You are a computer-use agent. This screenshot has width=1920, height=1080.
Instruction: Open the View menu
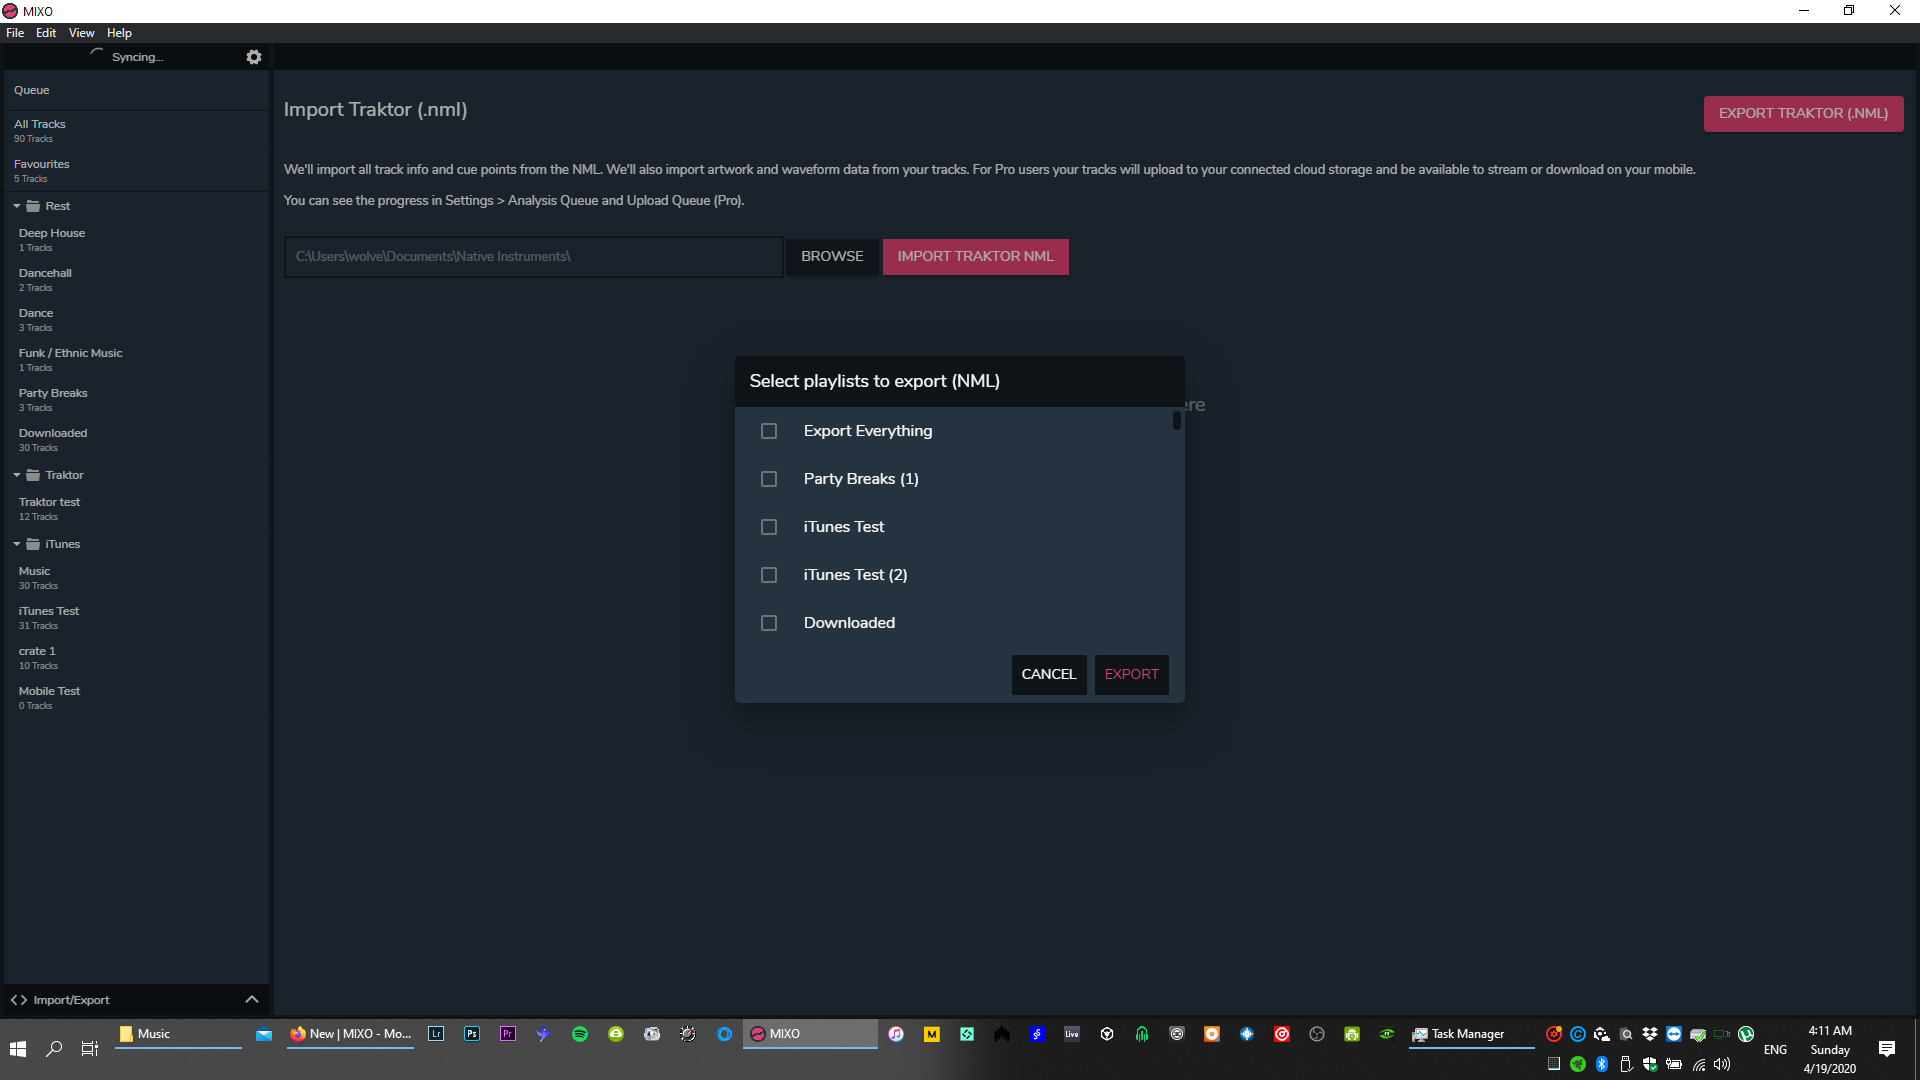[x=82, y=33]
